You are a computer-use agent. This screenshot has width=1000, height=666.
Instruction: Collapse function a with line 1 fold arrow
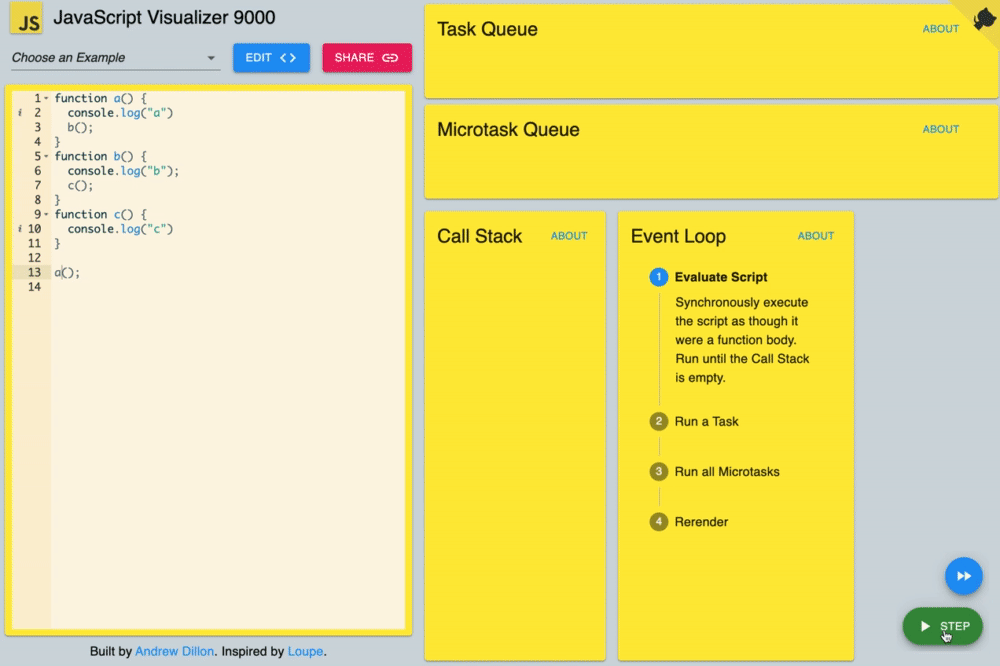(x=45, y=98)
